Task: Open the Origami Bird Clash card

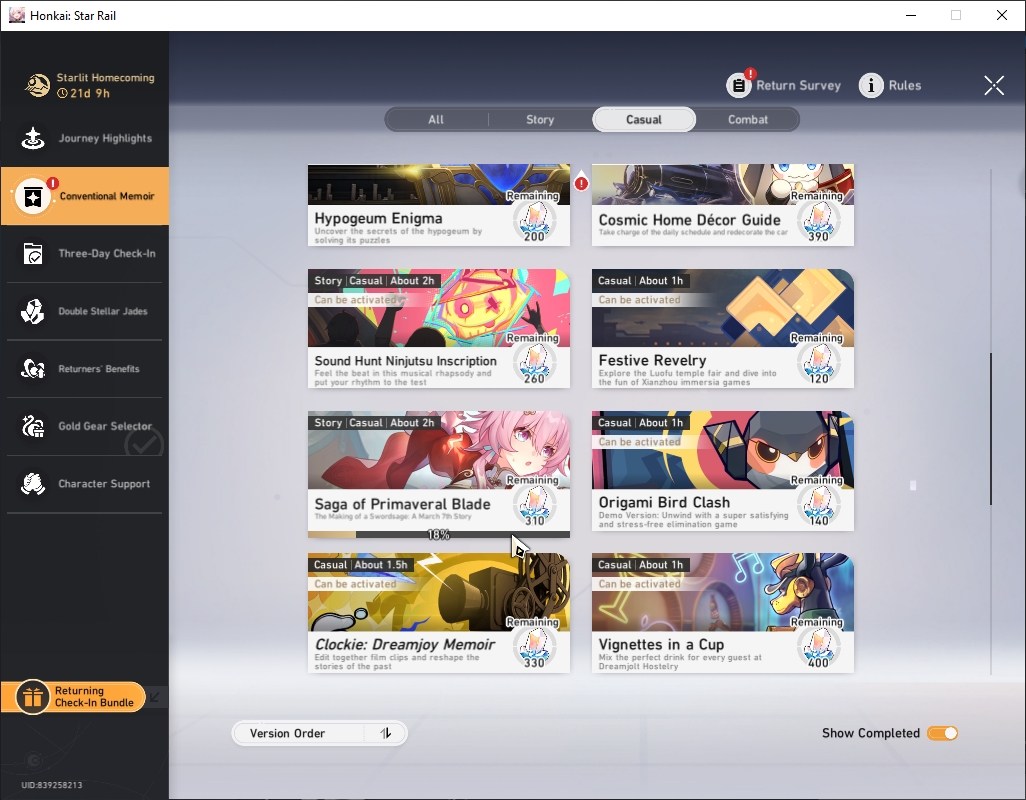Action: (x=722, y=471)
